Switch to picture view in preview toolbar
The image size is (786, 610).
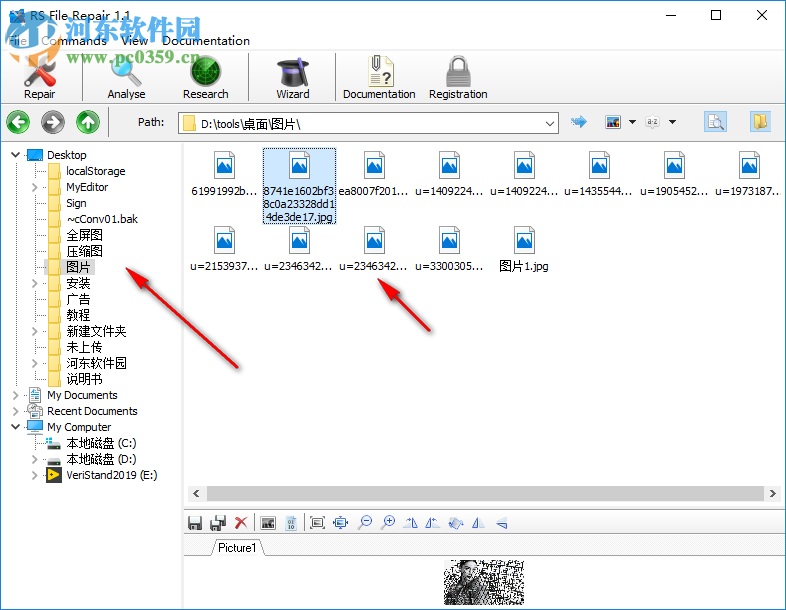[x=268, y=523]
